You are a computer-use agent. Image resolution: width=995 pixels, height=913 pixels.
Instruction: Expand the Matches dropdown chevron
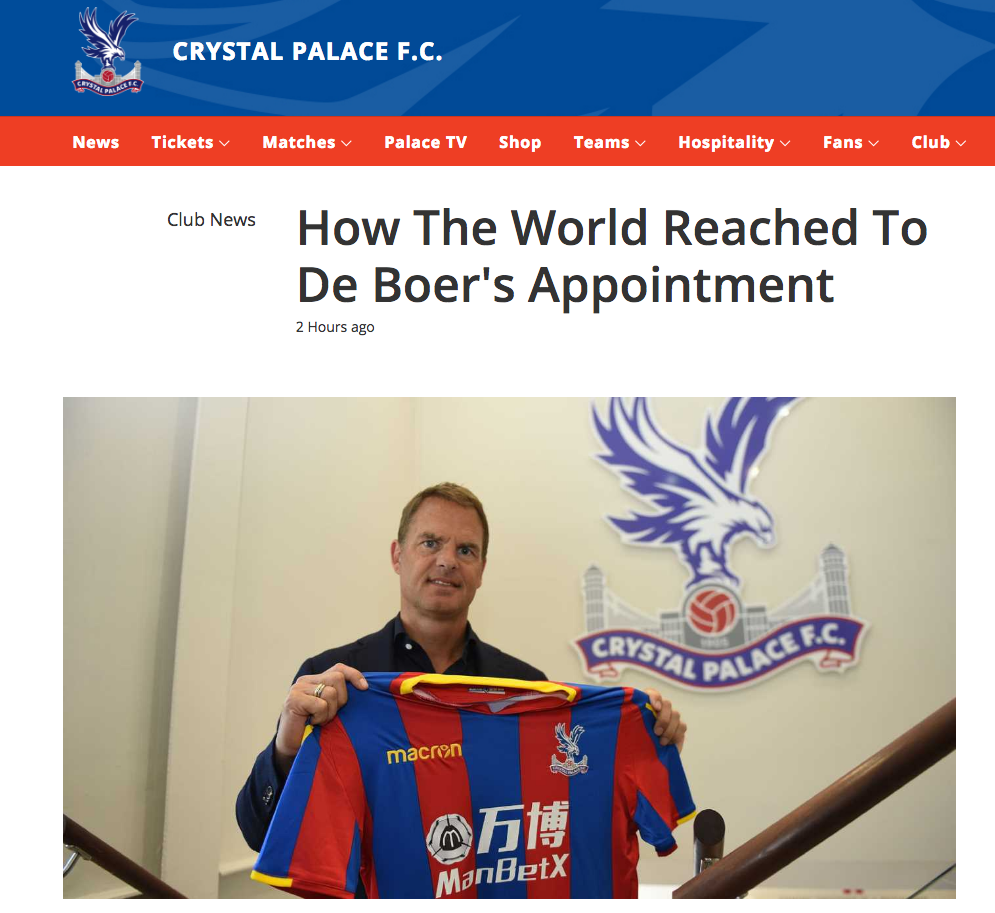pyautogui.click(x=346, y=143)
